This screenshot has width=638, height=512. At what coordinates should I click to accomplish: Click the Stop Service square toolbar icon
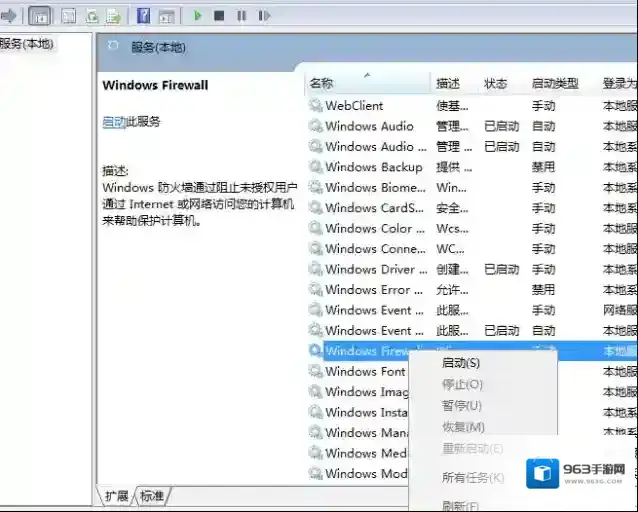[x=220, y=16]
